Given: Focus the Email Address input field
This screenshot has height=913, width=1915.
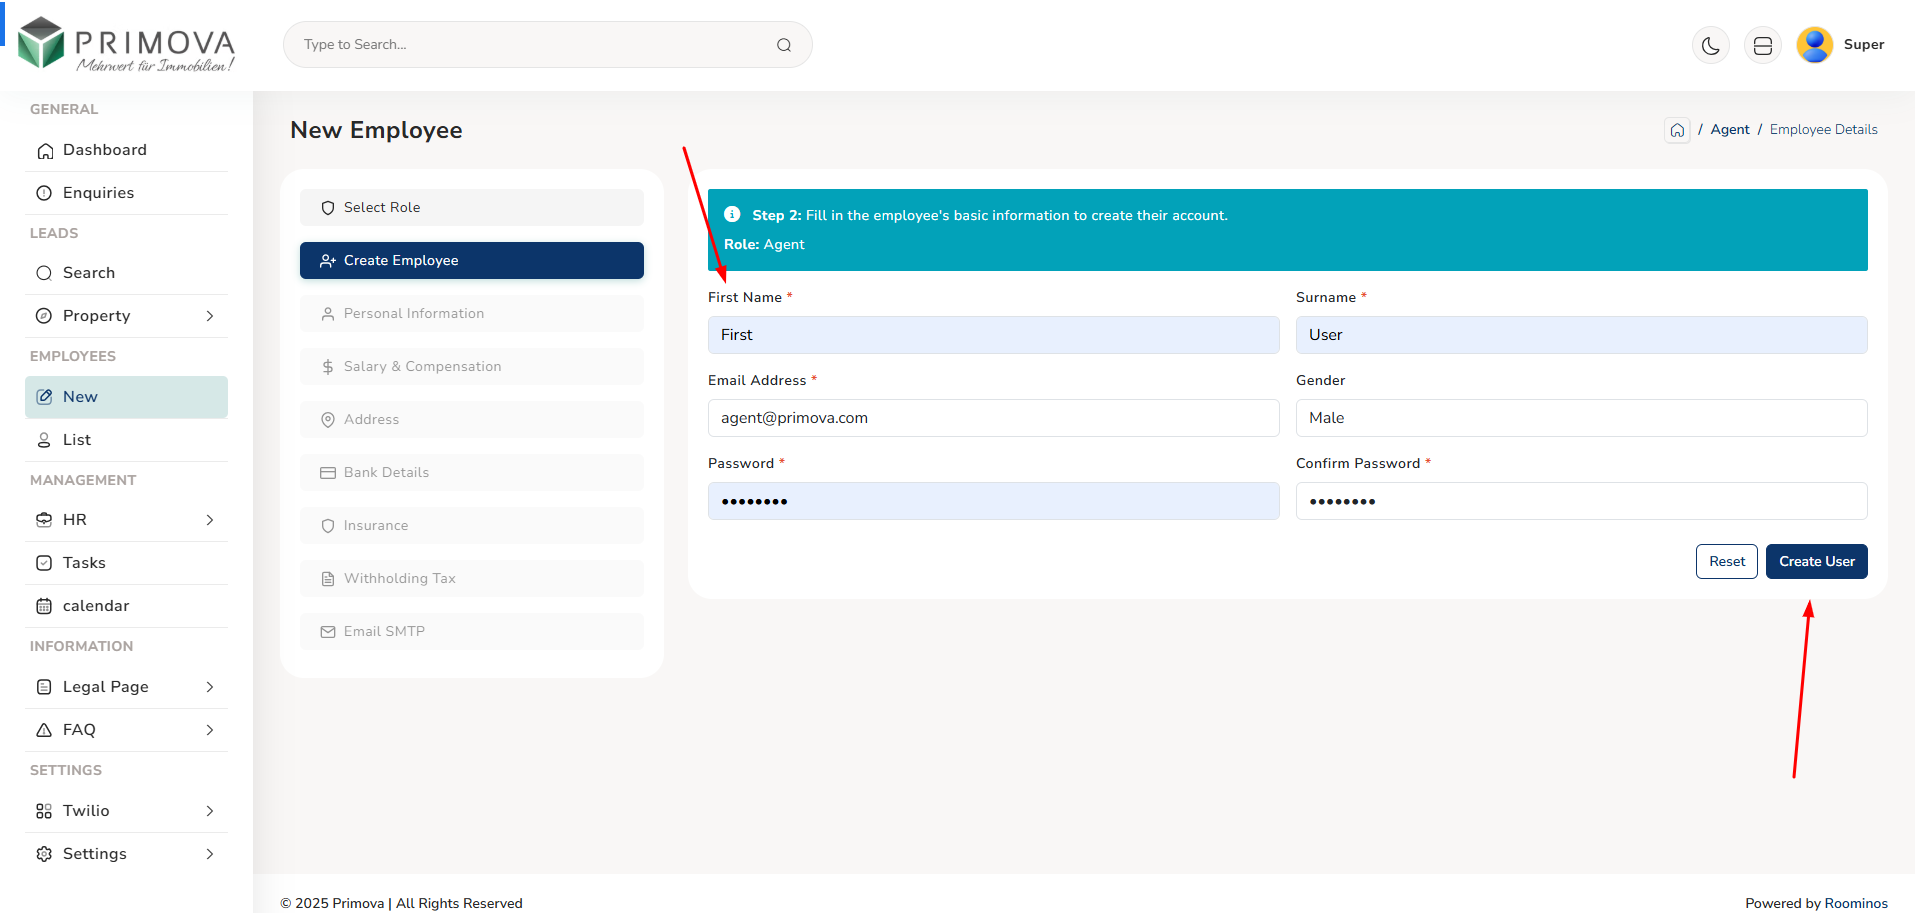Looking at the screenshot, I should coord(993,418).
